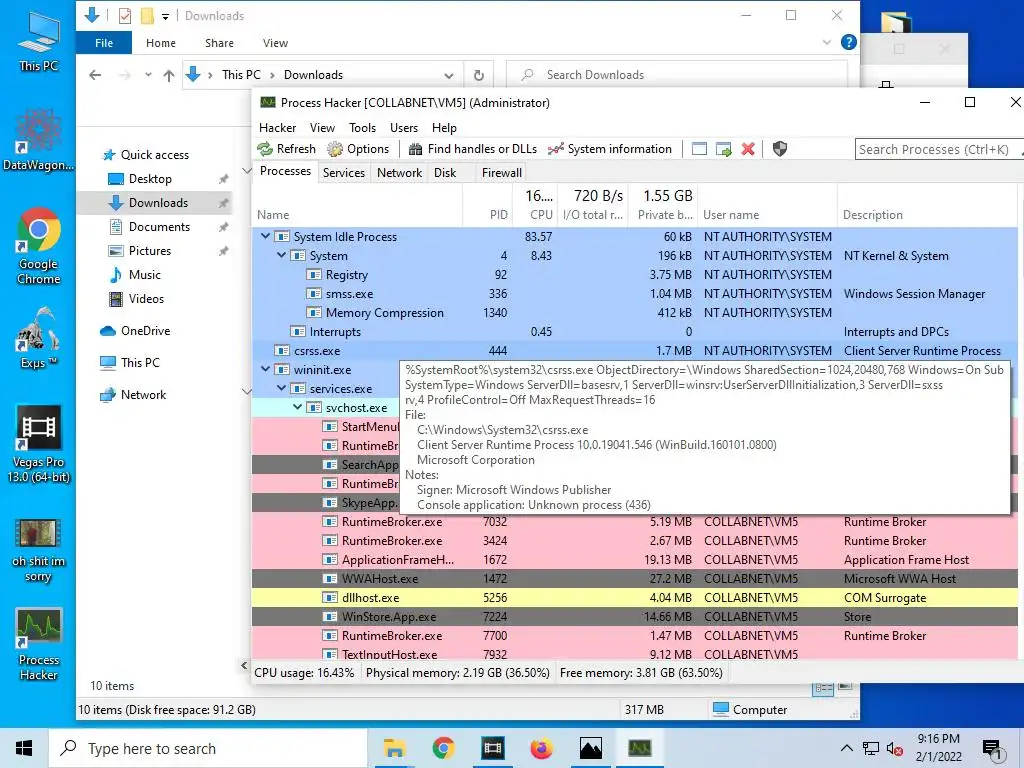Open Firefox from the taskbar
The width and height of the screenshot is (1024, 768).
pos(541,748)
